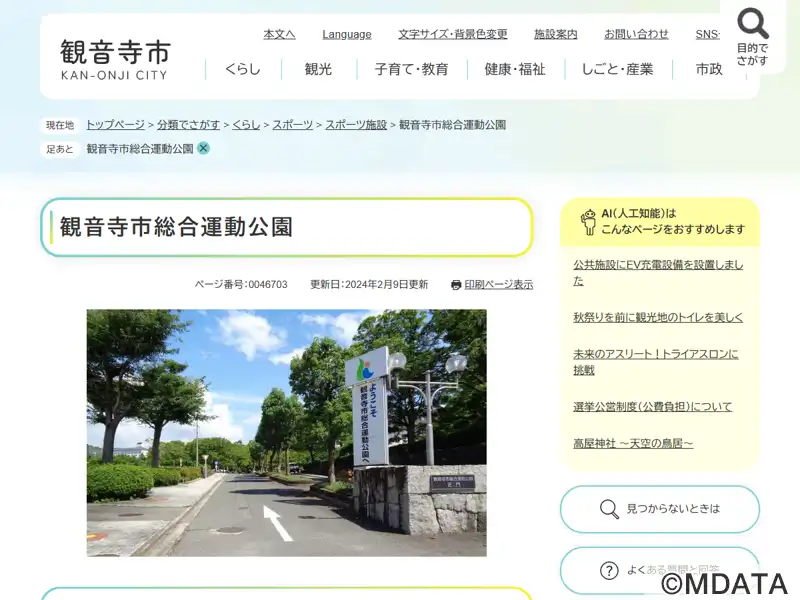This screenshot has height=600, width=800.
Task: Click the printer icon for 印刷ページ表示
Action: (456, 285)
